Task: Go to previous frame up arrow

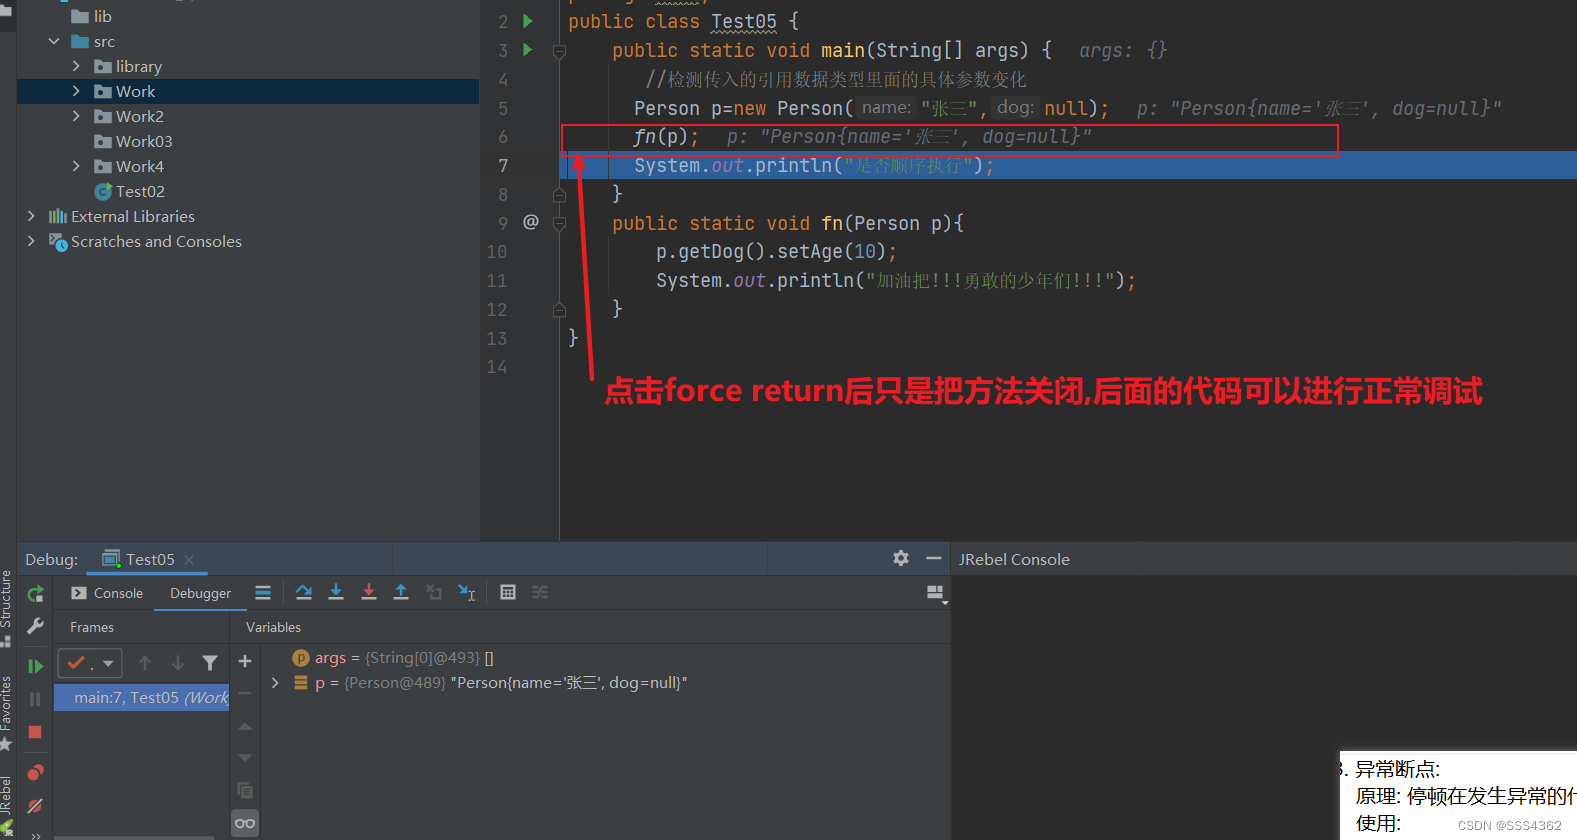Action: 145,662
